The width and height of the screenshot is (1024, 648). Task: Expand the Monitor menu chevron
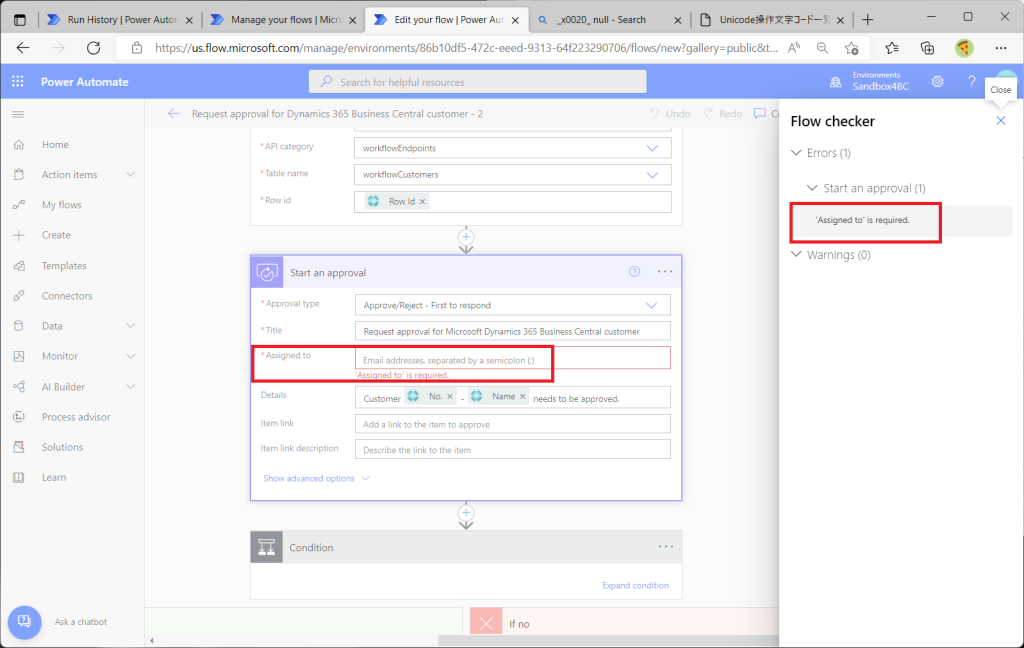click(x=131, y=356)
